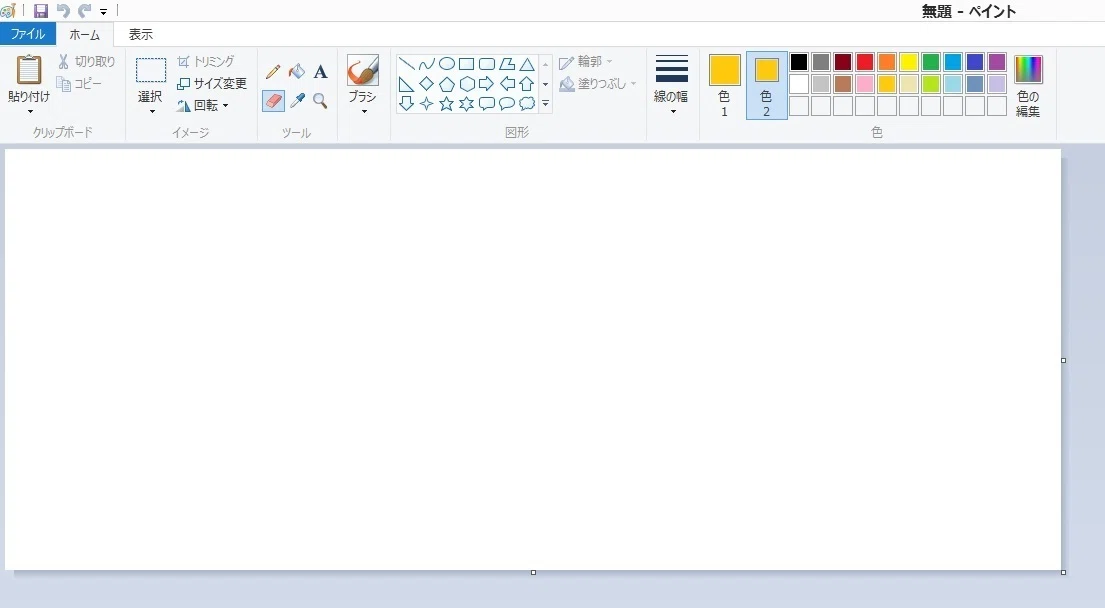The image size is (1105, 608).
Task: Choose the straight Line shape
Action: (x=406, y=64)
